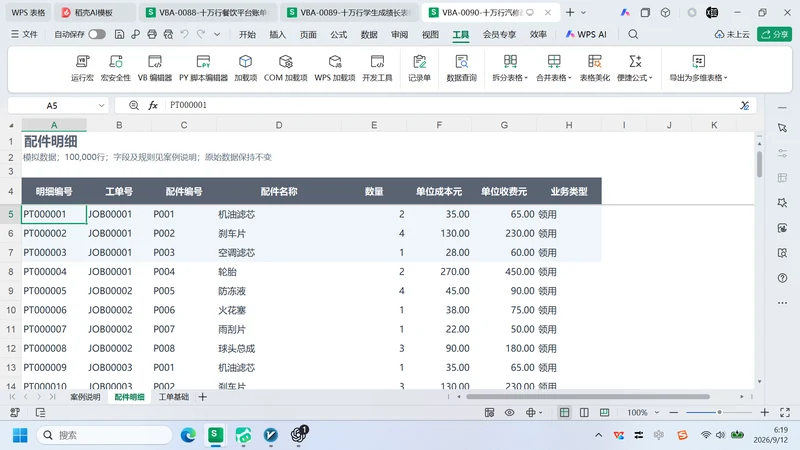Viewport: 800px width, 450px height.
Task: Open the 工单基础 sheet tab
Action: coord(173,397)
